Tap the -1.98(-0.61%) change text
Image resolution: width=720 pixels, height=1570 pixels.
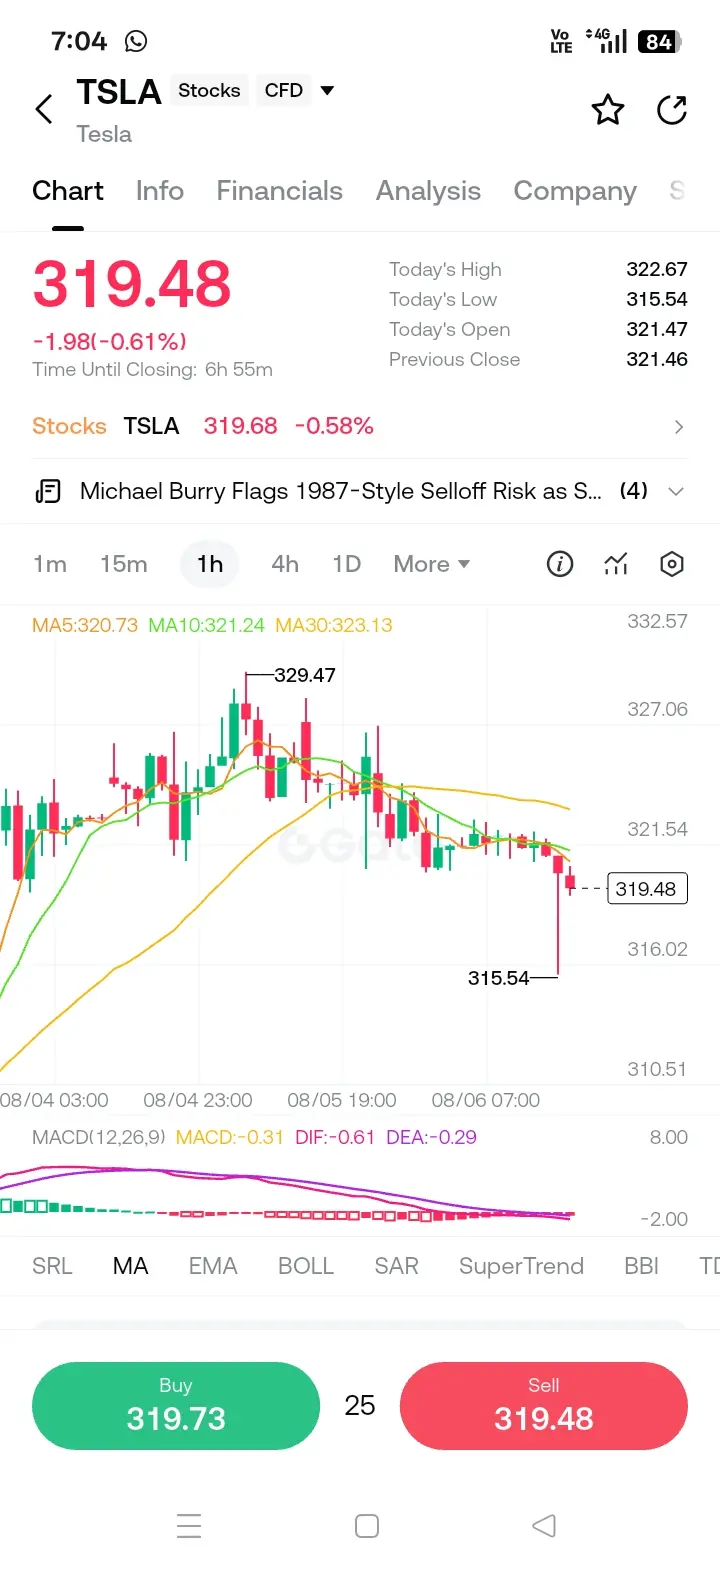coord(110,341)
